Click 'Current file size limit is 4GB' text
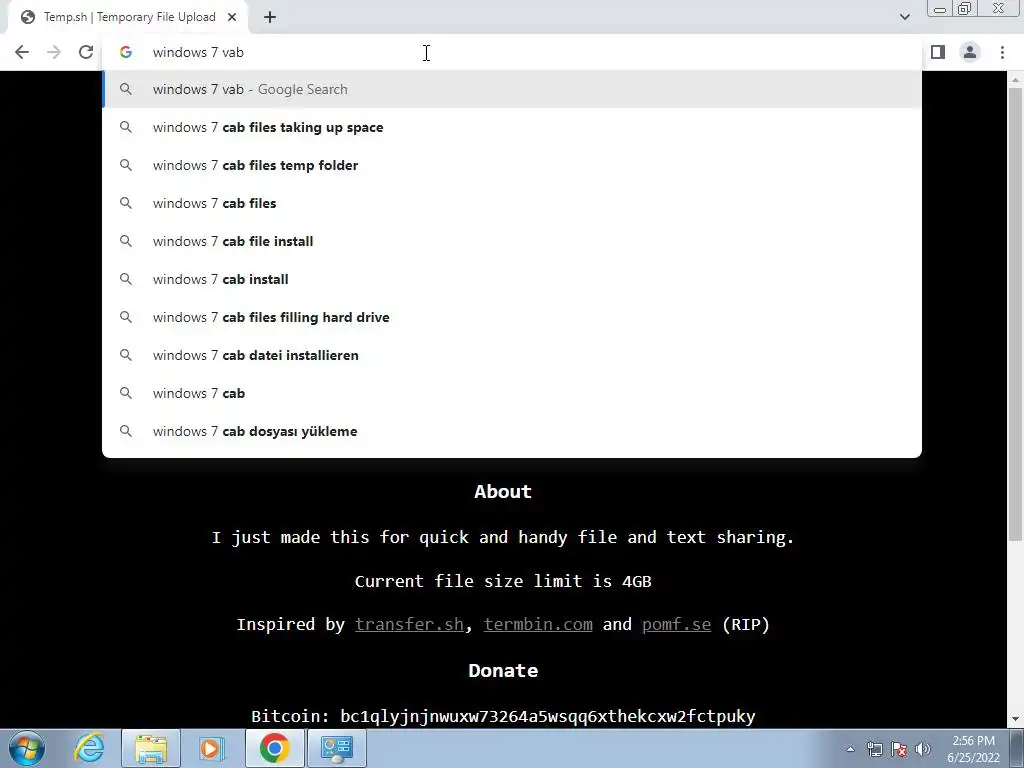 (x=503, y=581)
